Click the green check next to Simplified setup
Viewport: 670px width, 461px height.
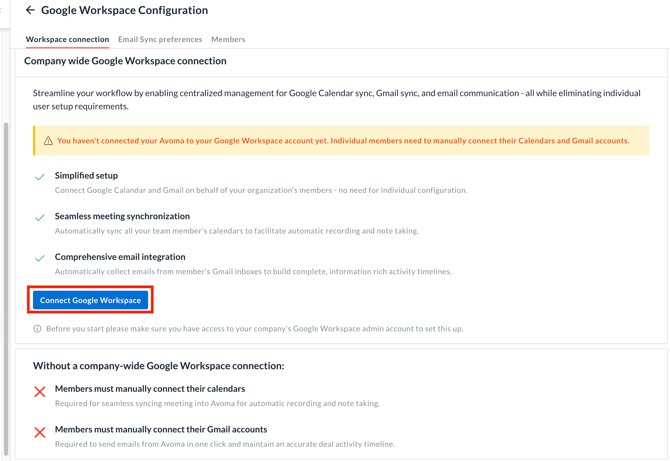(40, 176)
